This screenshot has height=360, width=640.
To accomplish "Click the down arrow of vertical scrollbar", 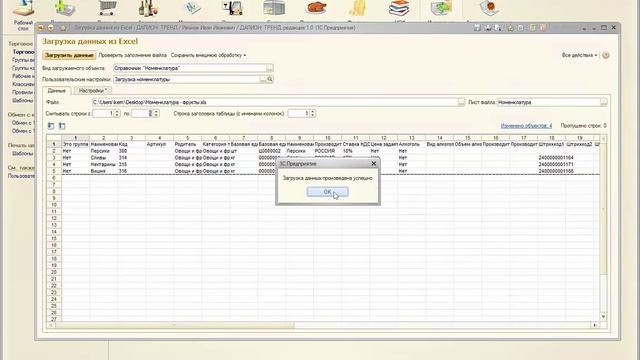I will [x=603, y=317].
